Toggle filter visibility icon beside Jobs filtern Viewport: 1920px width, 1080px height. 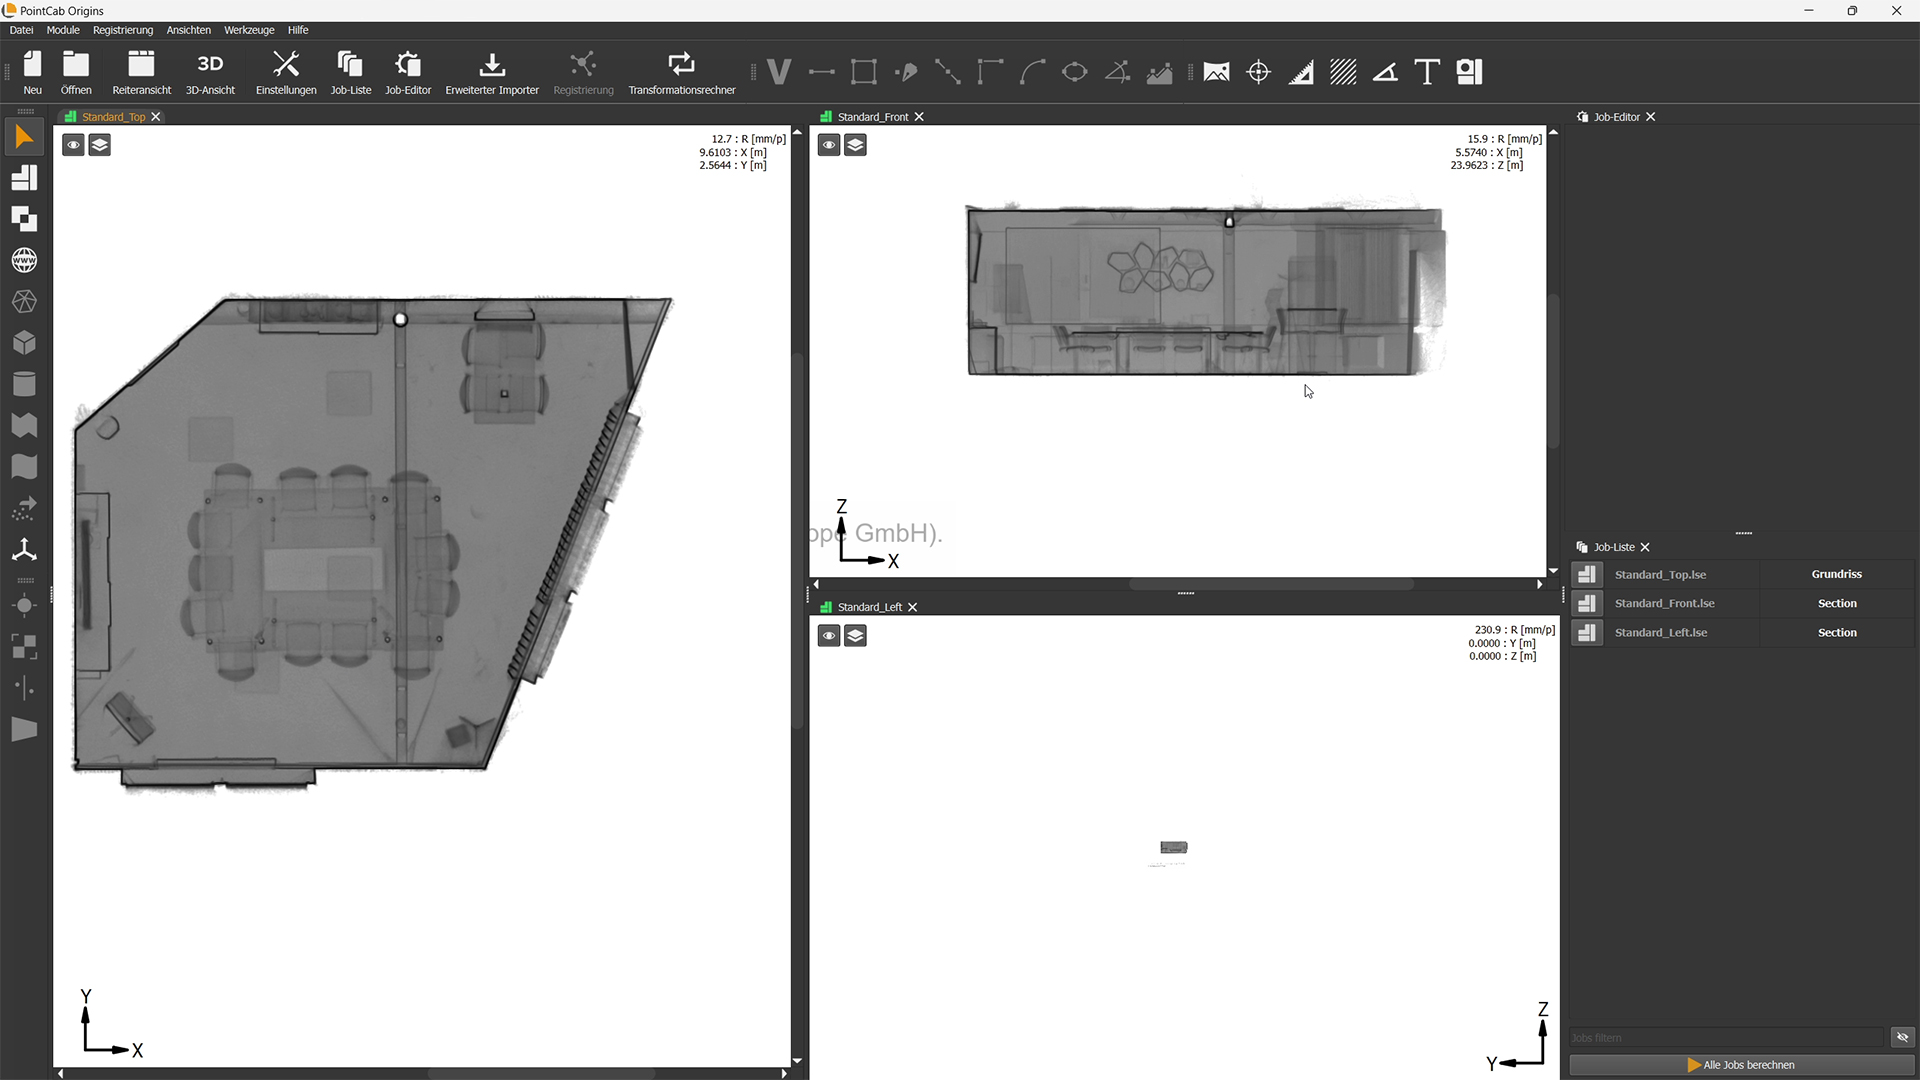pos(1902,1037)
